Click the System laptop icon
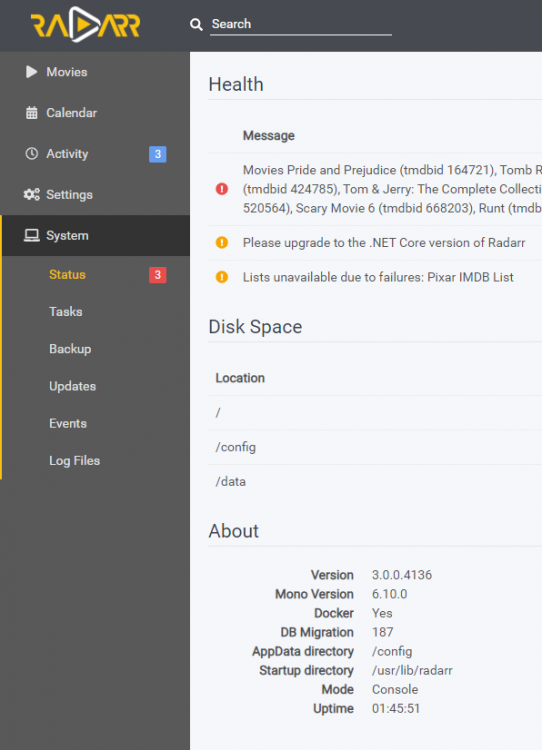 coord(32,235)
